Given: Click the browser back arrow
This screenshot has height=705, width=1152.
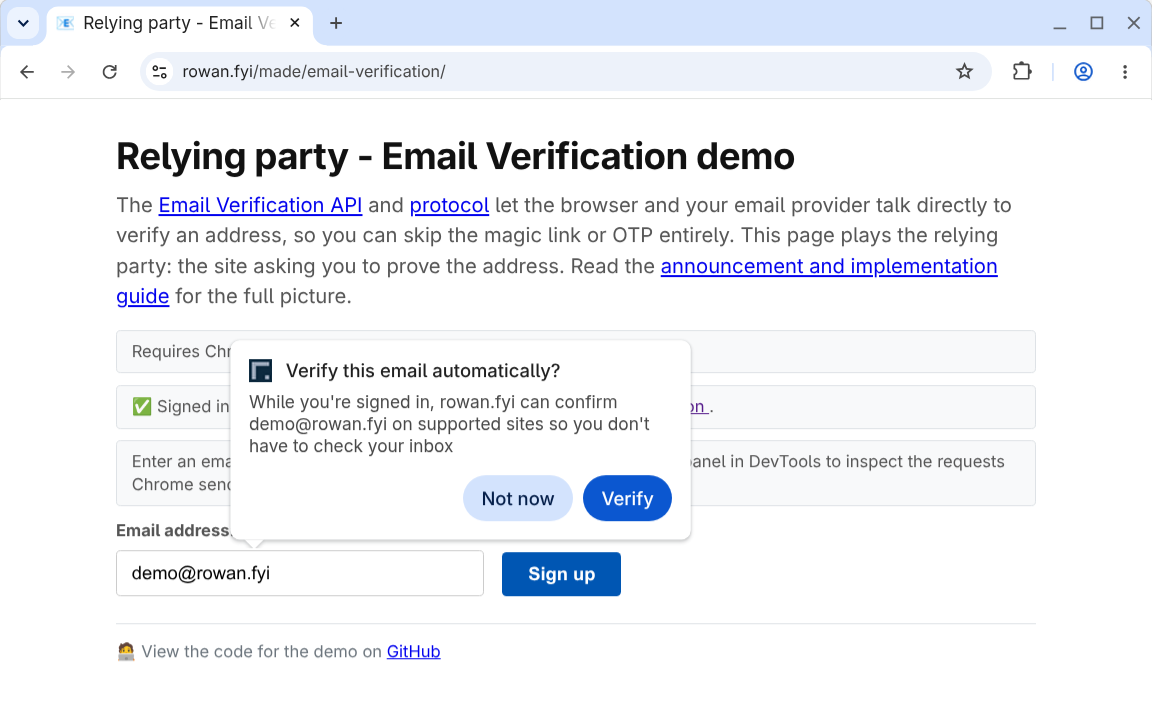Looking at the screenshot, I should [x=27, y=72].
